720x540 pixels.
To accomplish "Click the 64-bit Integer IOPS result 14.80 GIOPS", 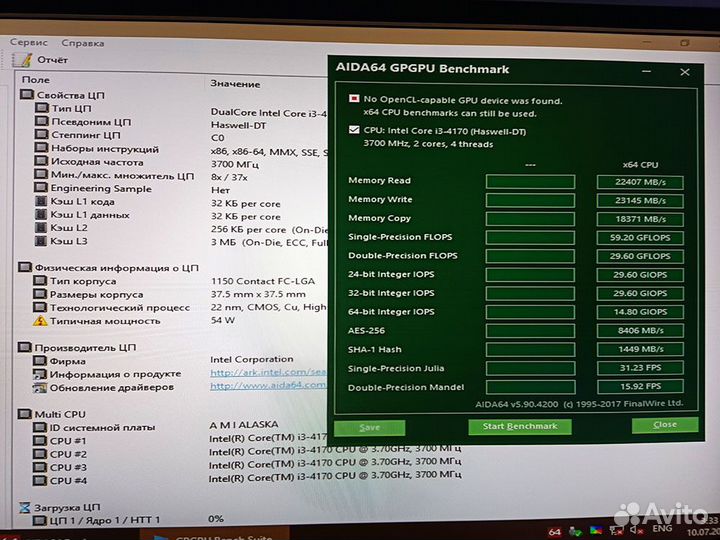I will [640, 312].
